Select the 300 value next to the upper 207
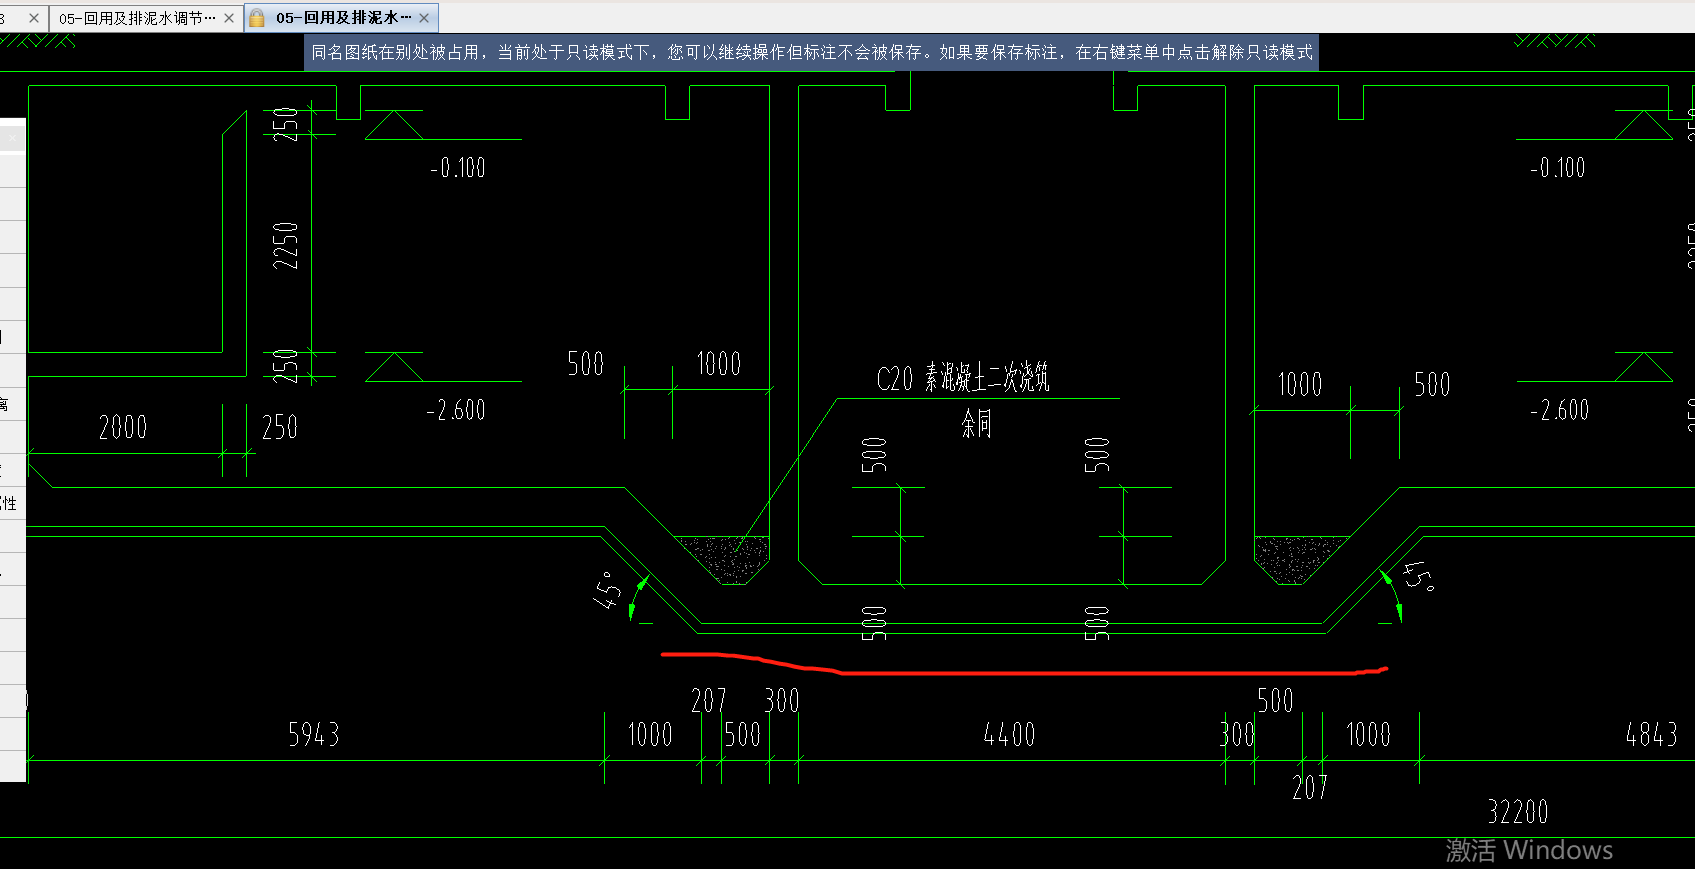Image resolution: width=1695 pixels, height=869 pixels. tap(782, 701)
